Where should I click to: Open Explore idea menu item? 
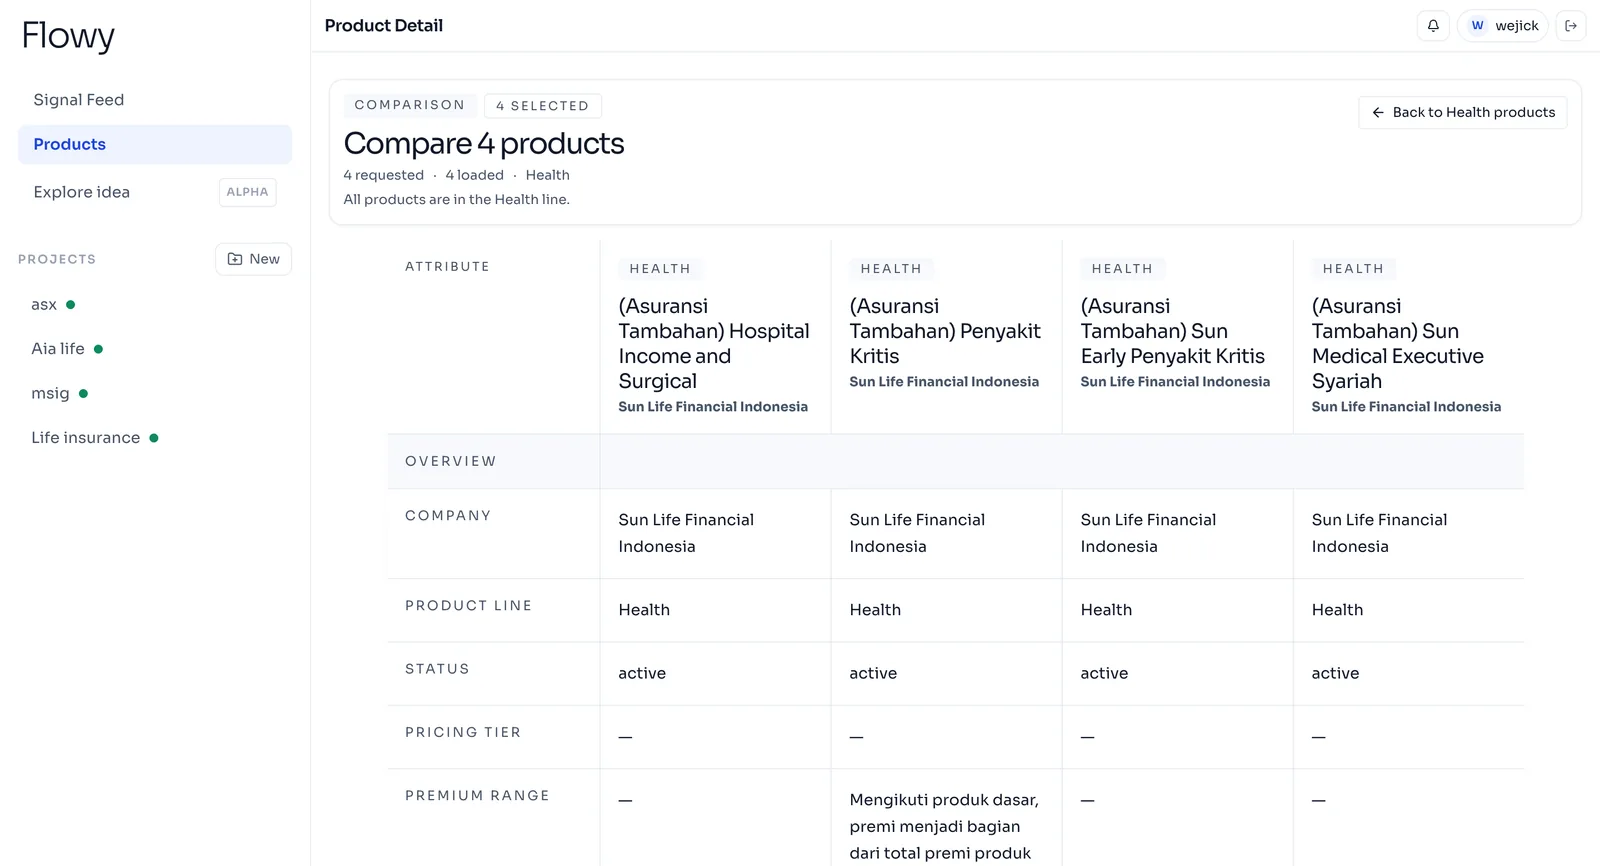point(155,192)
